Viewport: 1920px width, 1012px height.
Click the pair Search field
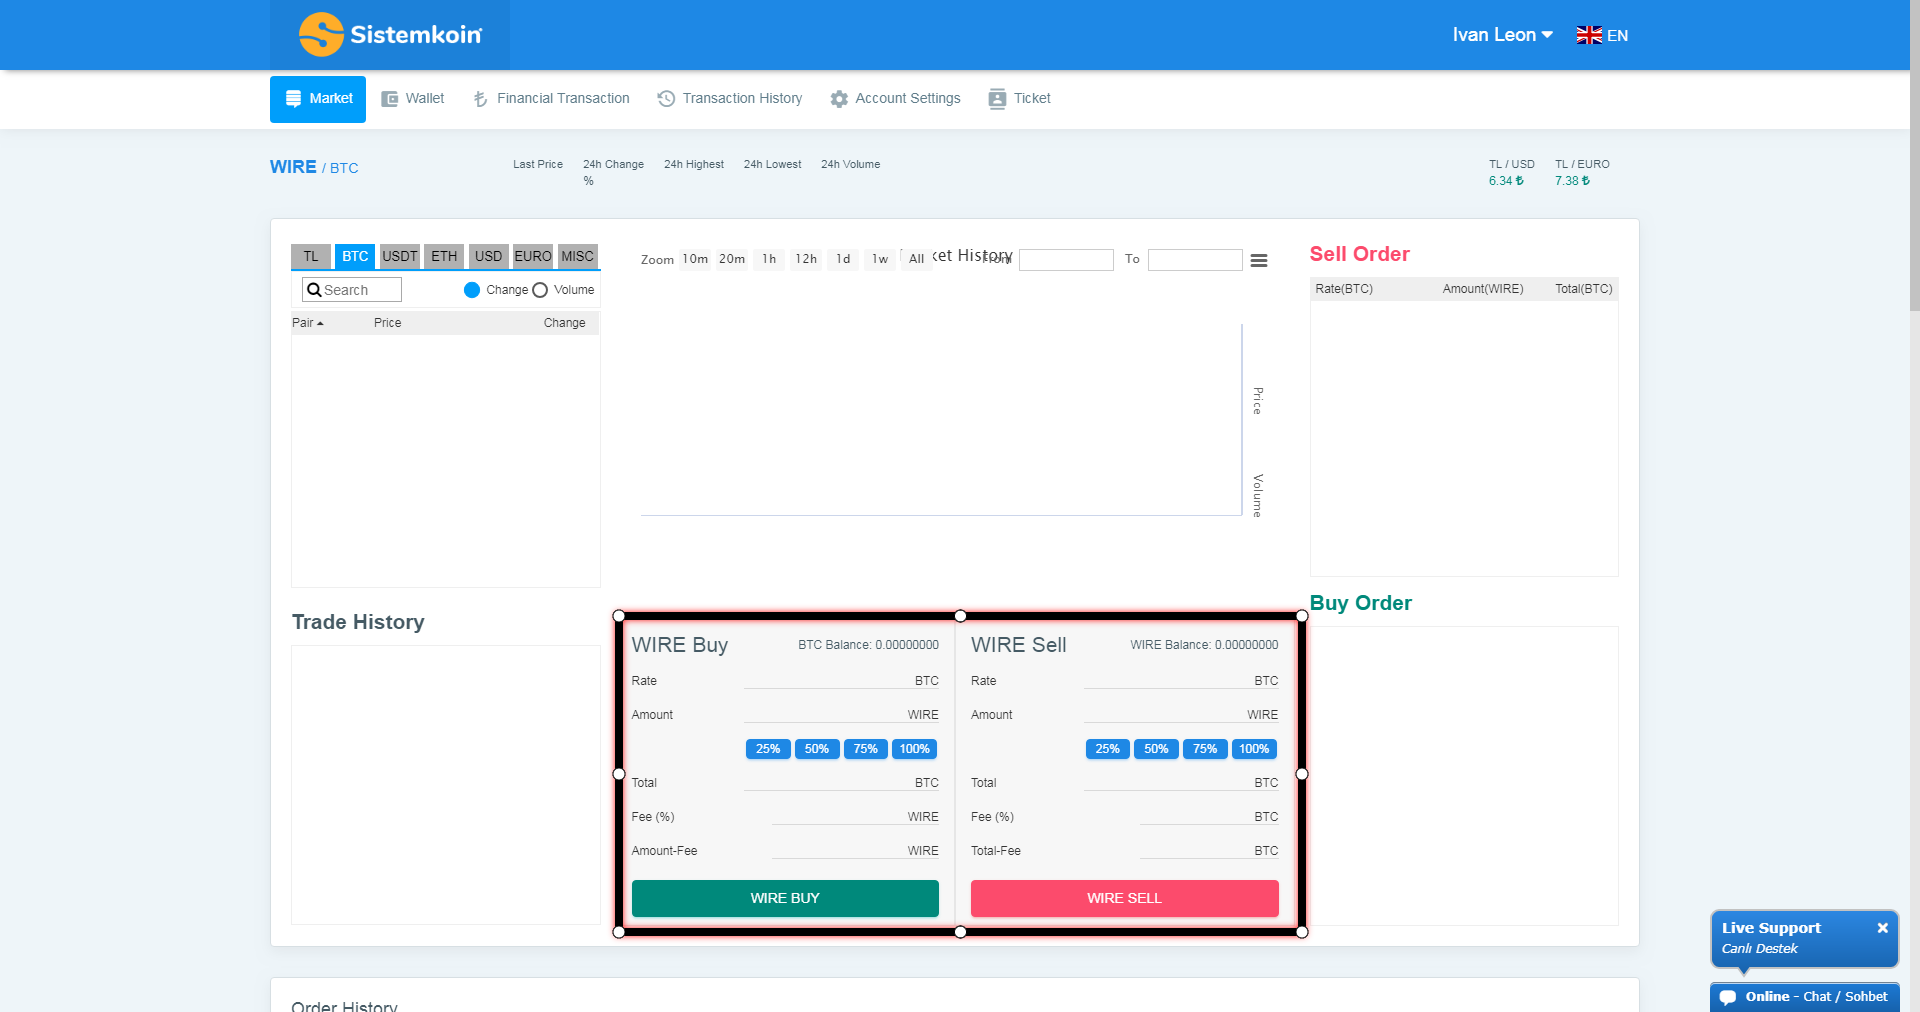[x=352, y=290]
